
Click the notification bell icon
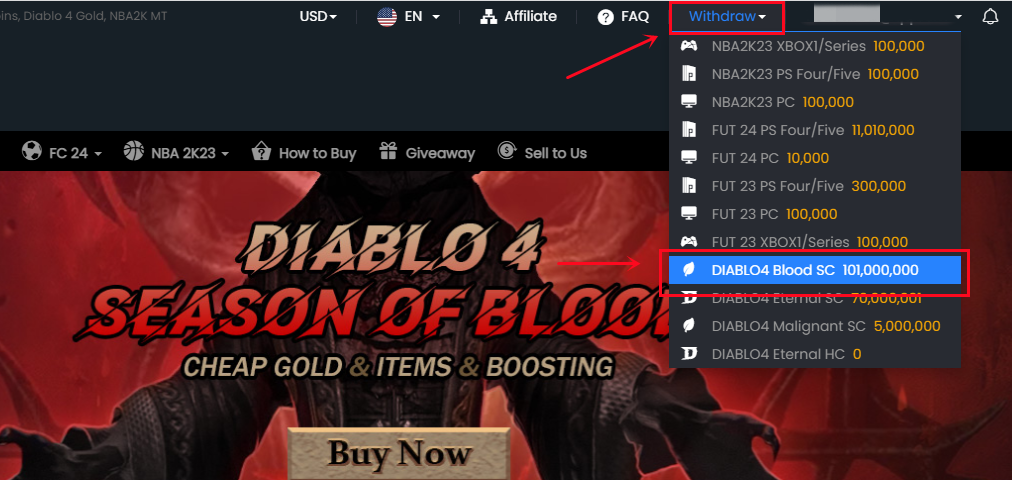tap(990, 17)
